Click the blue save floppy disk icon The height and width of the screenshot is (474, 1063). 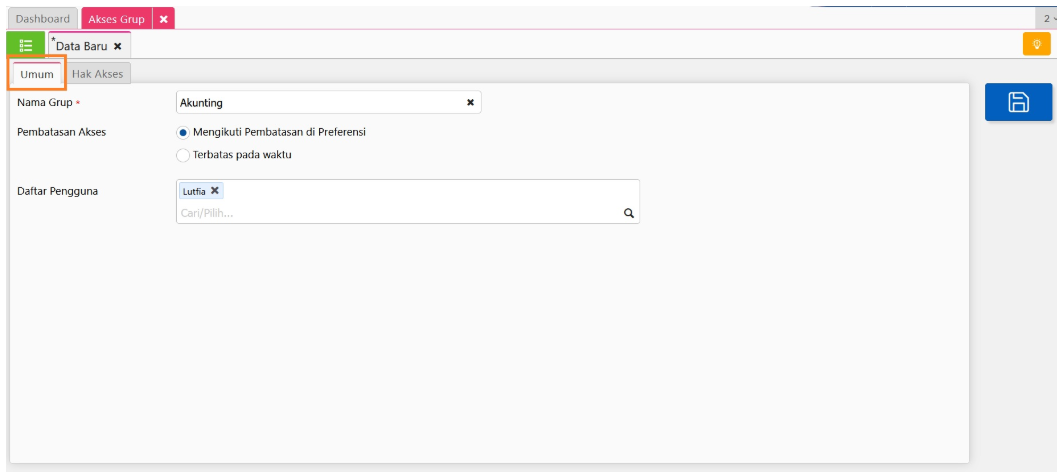(x=1018, y=102)
